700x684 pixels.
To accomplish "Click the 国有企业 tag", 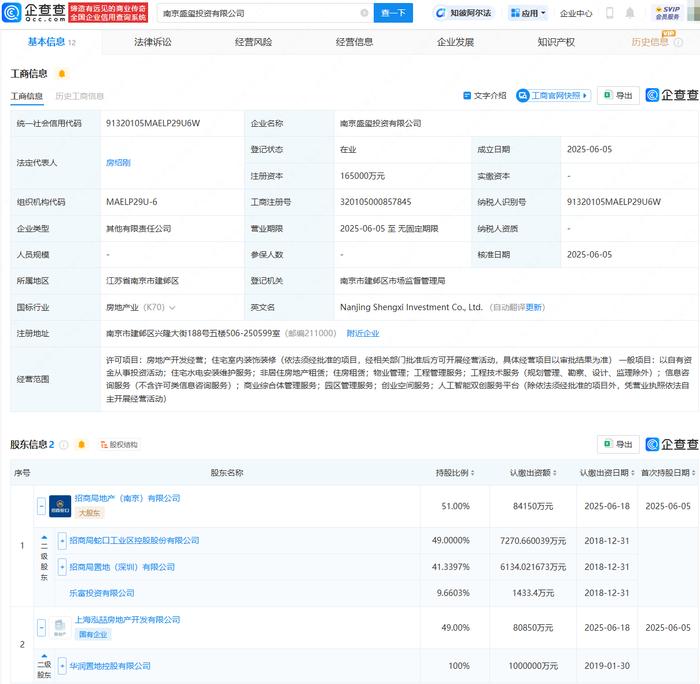I will (93, 634).
